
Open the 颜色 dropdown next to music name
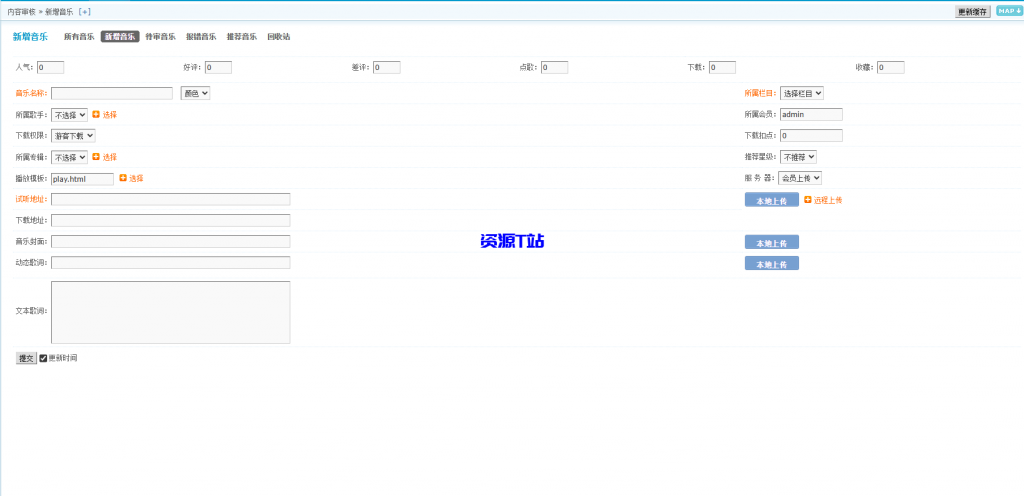click(x=195, y=93)
